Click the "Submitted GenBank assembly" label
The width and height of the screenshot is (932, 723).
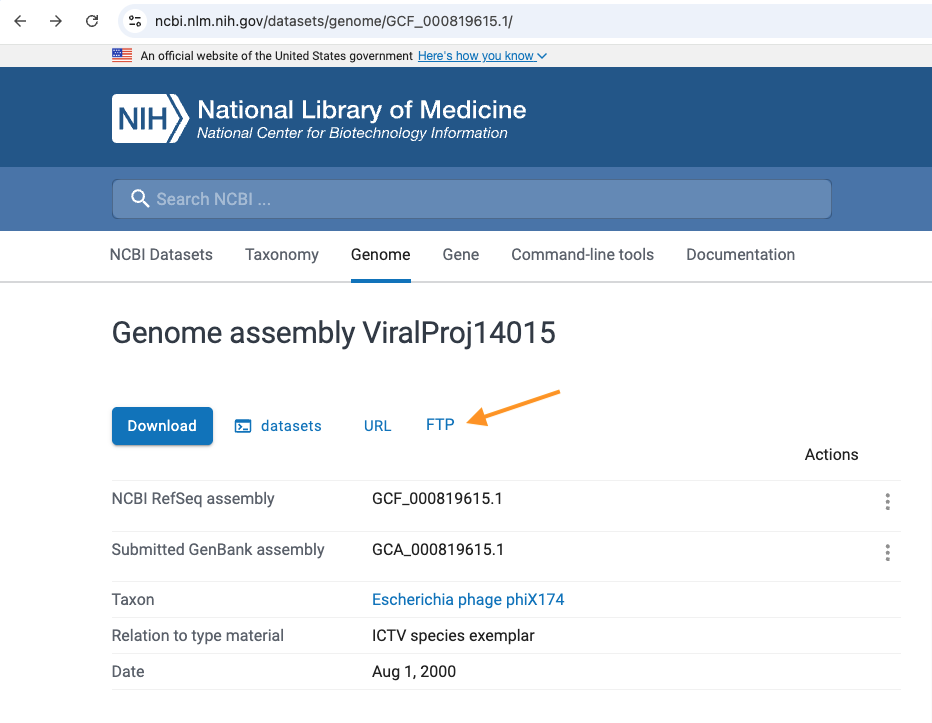218,549
